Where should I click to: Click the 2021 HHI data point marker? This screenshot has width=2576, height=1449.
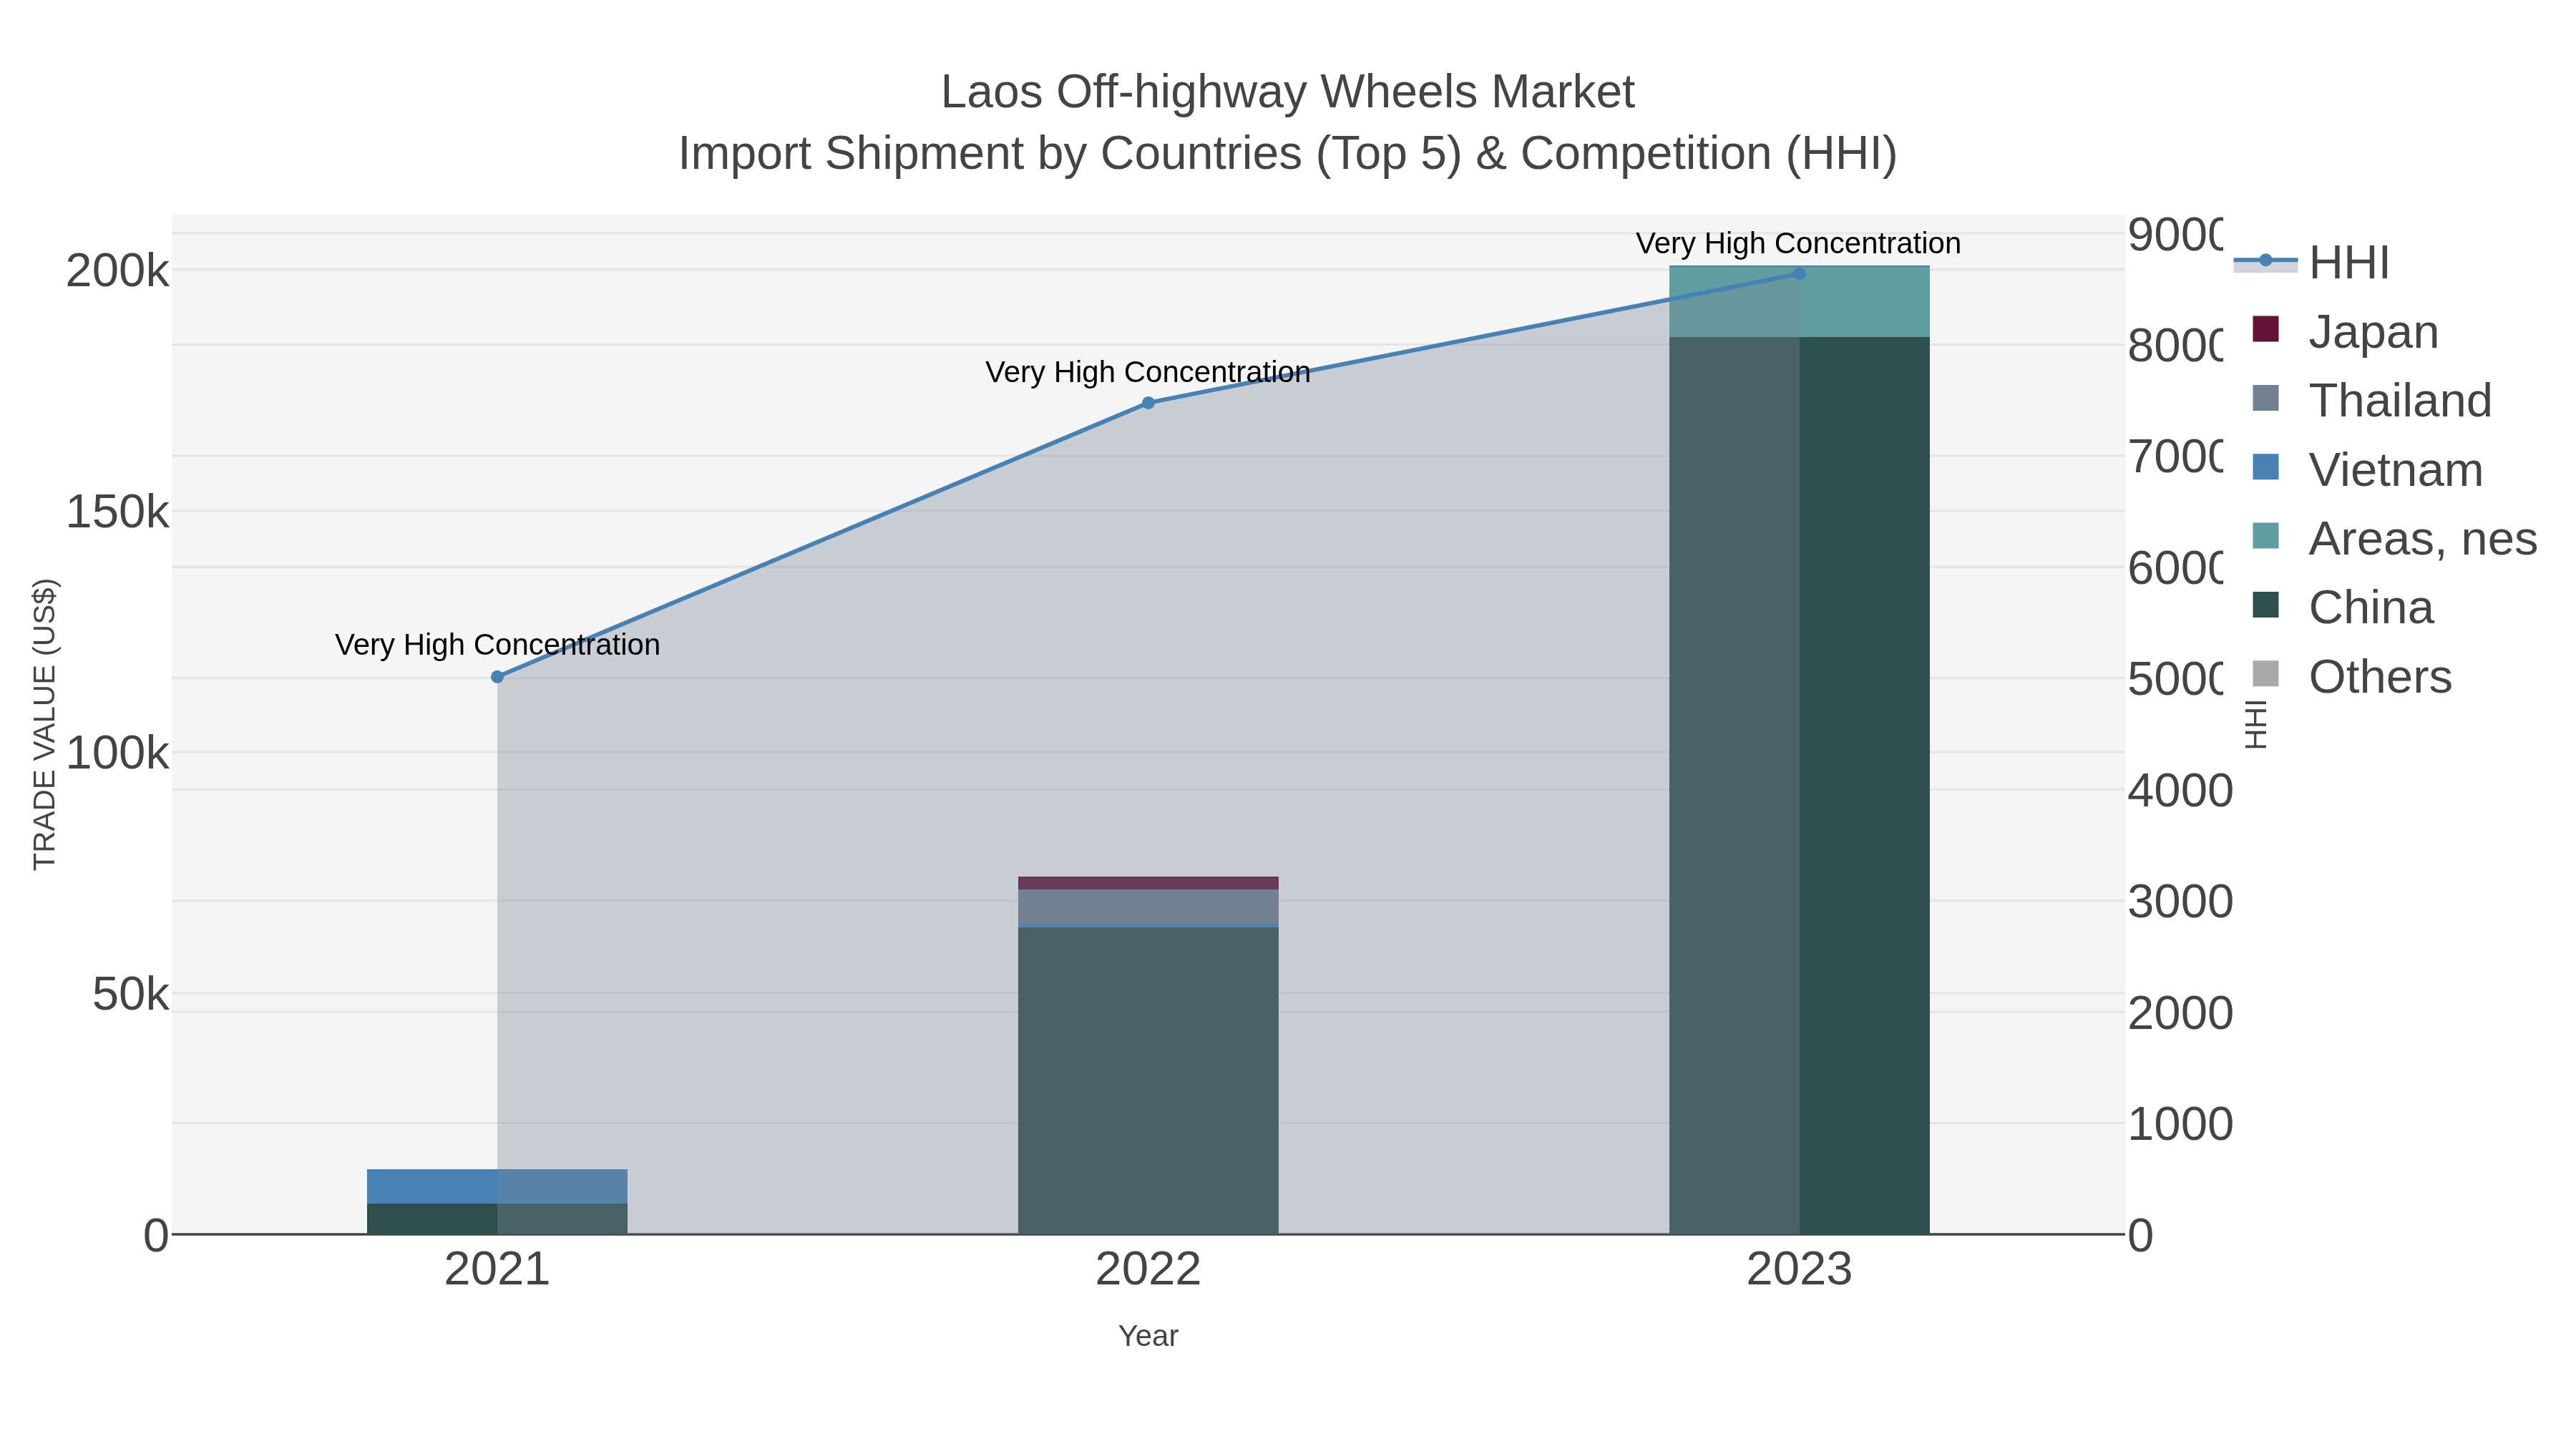click(497, 677)
